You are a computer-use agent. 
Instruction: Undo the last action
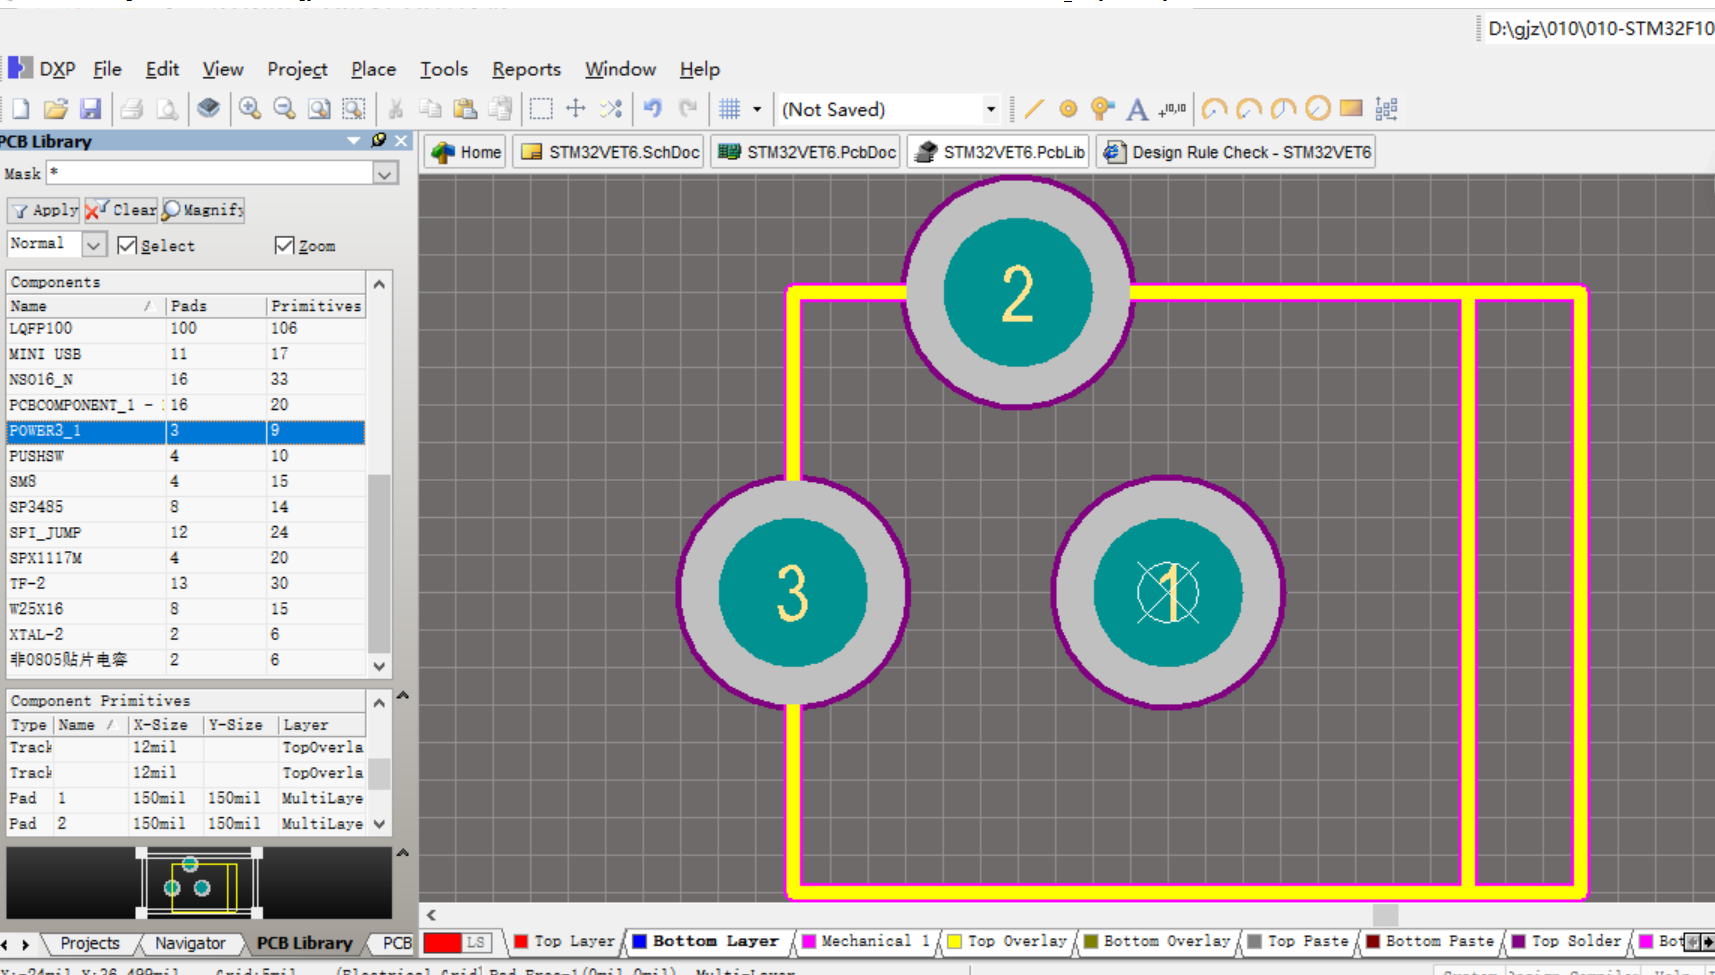point(653,108)
